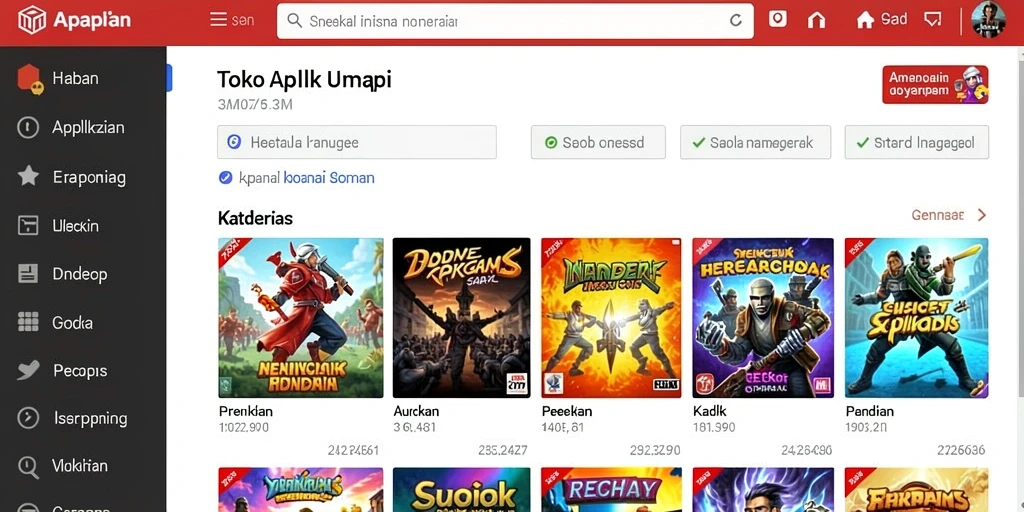Open the camera badge icon in header
The height and width of the screenshot is (512, 1024).
pyautogui.click(x=777, y=19)
